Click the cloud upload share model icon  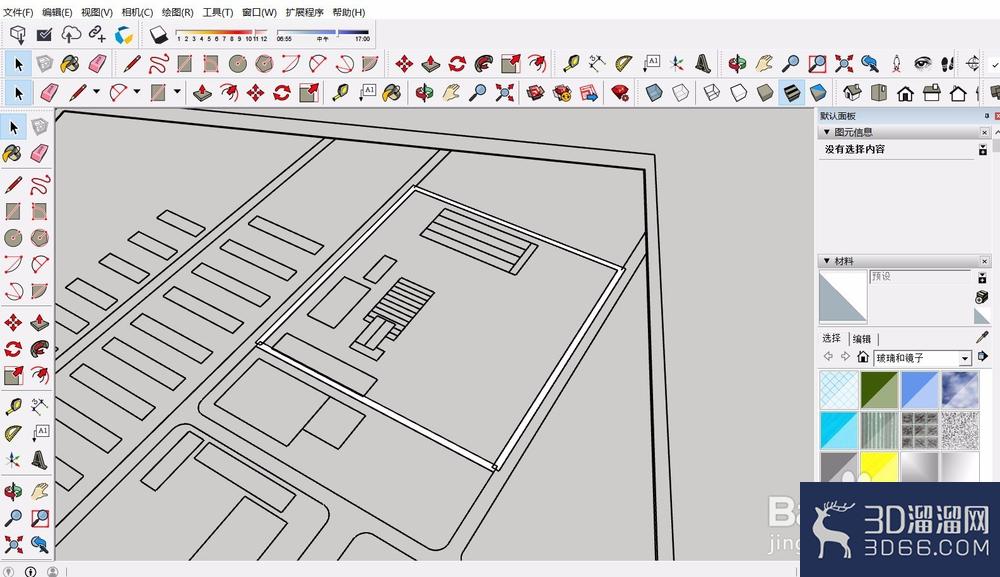71,34
